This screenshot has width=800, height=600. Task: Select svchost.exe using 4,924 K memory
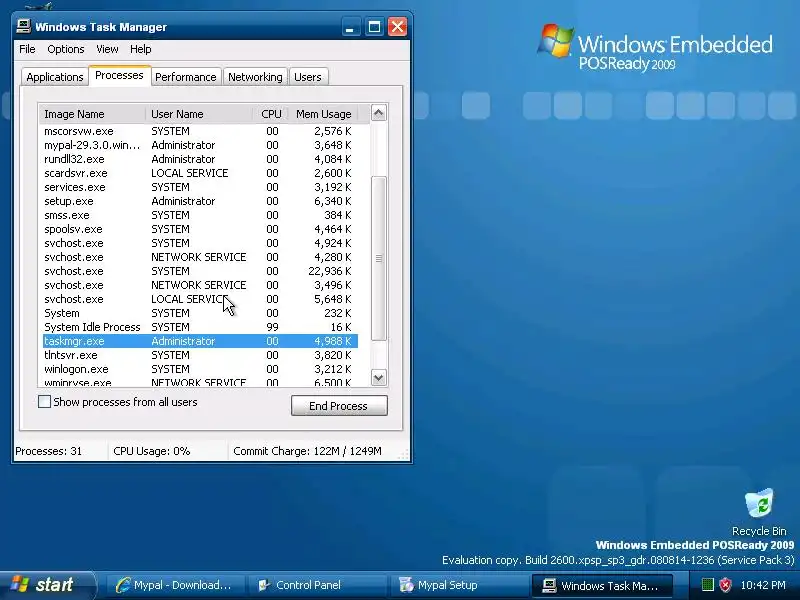[200, 243]
